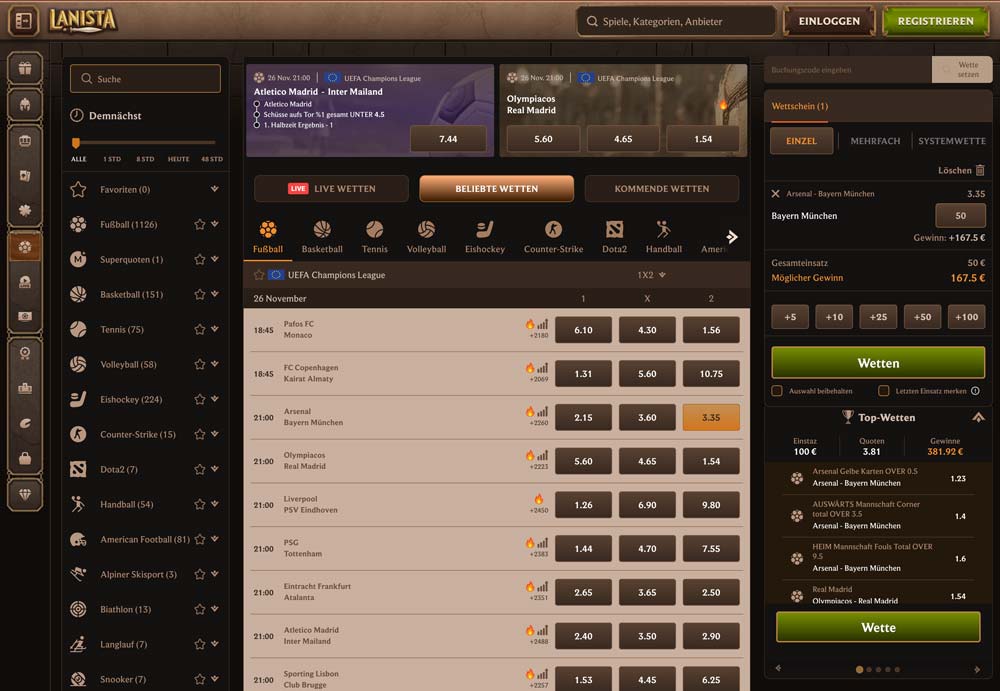
Task: Click the trash icon next to Löschen
Action: coord(980,171)
